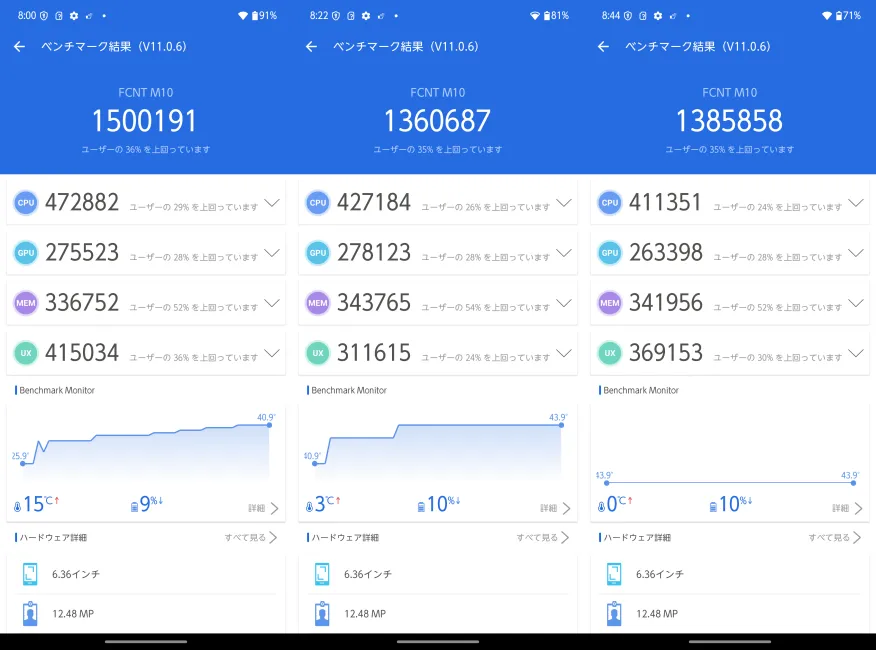The width and height of the screenshot is (876, 650).
Task: Expand the CPU 427184 score row
Action: 564,203
